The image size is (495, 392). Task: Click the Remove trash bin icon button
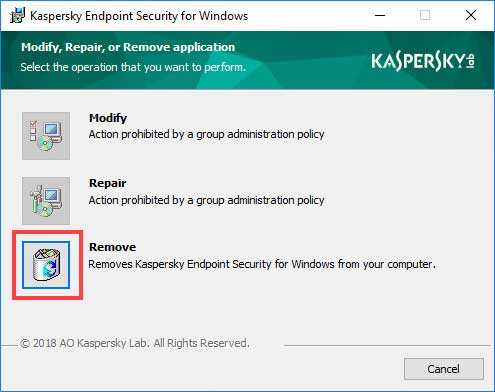point(46,265)
